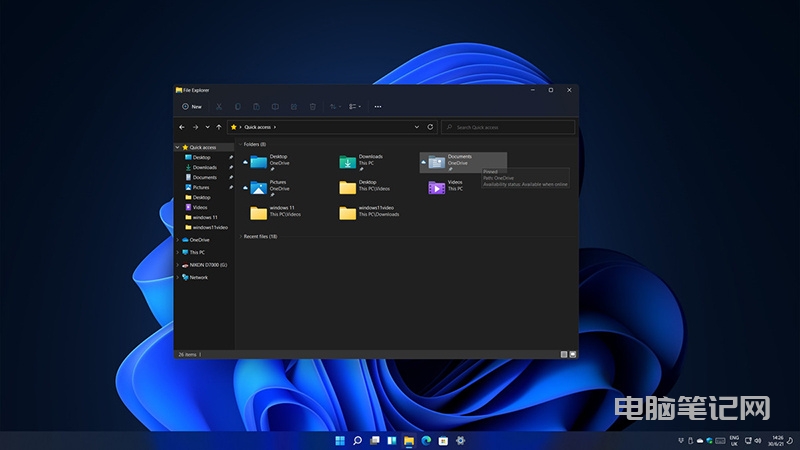Image resolution: width=800 pixels, height=450 pixels.
Task: Click the File Explorer title bar icon
Action: tap(179, 90)
